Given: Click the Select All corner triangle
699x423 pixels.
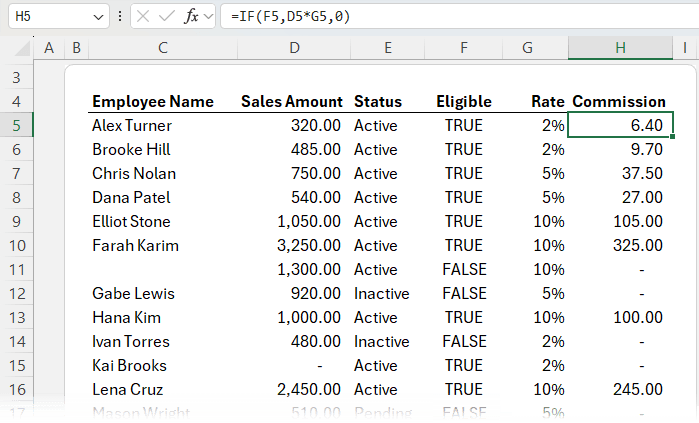Looking at the screenshot, I should click(x=22, y=48).
